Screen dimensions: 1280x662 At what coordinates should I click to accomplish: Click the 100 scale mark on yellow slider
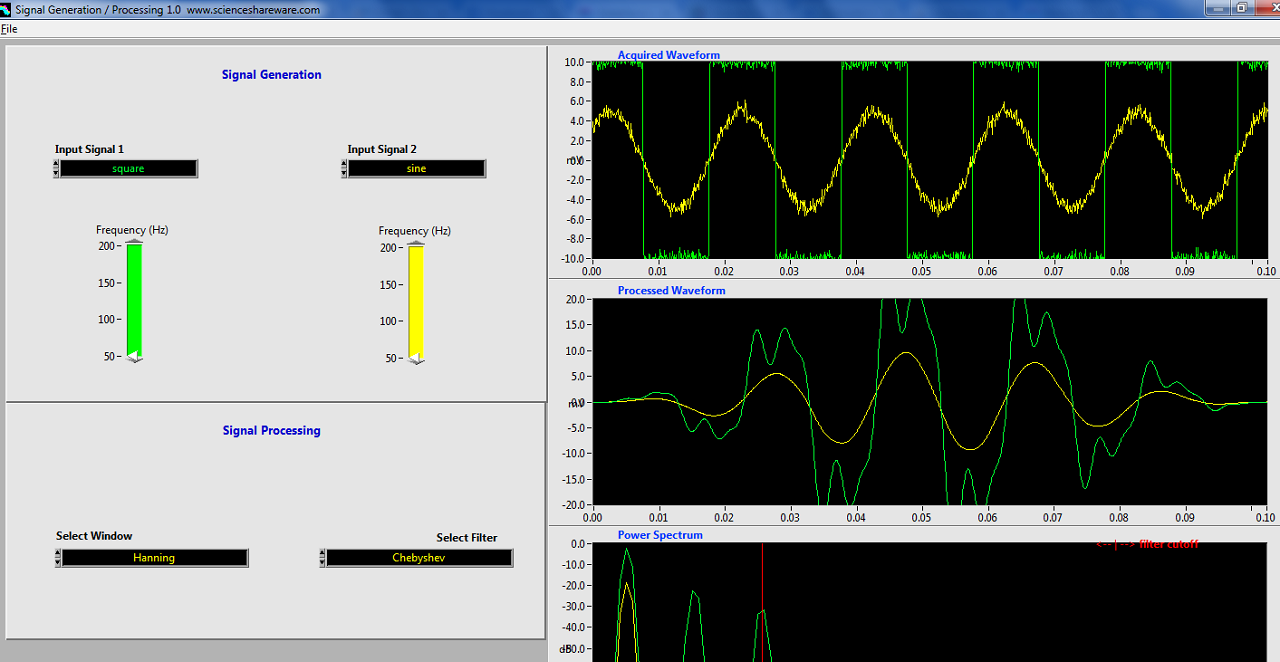click(x=389, y=321)
